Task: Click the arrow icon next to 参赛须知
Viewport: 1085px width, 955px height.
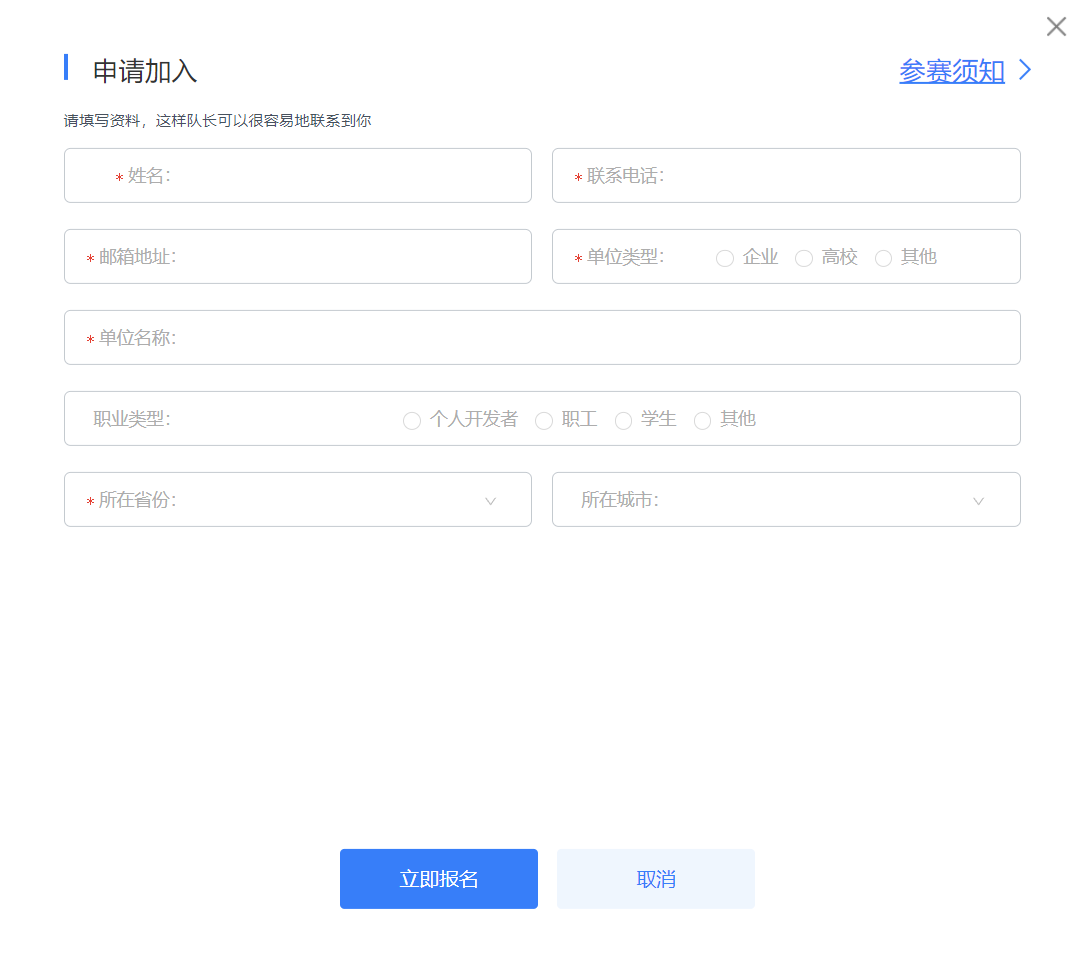Action: pos(1025,70)
